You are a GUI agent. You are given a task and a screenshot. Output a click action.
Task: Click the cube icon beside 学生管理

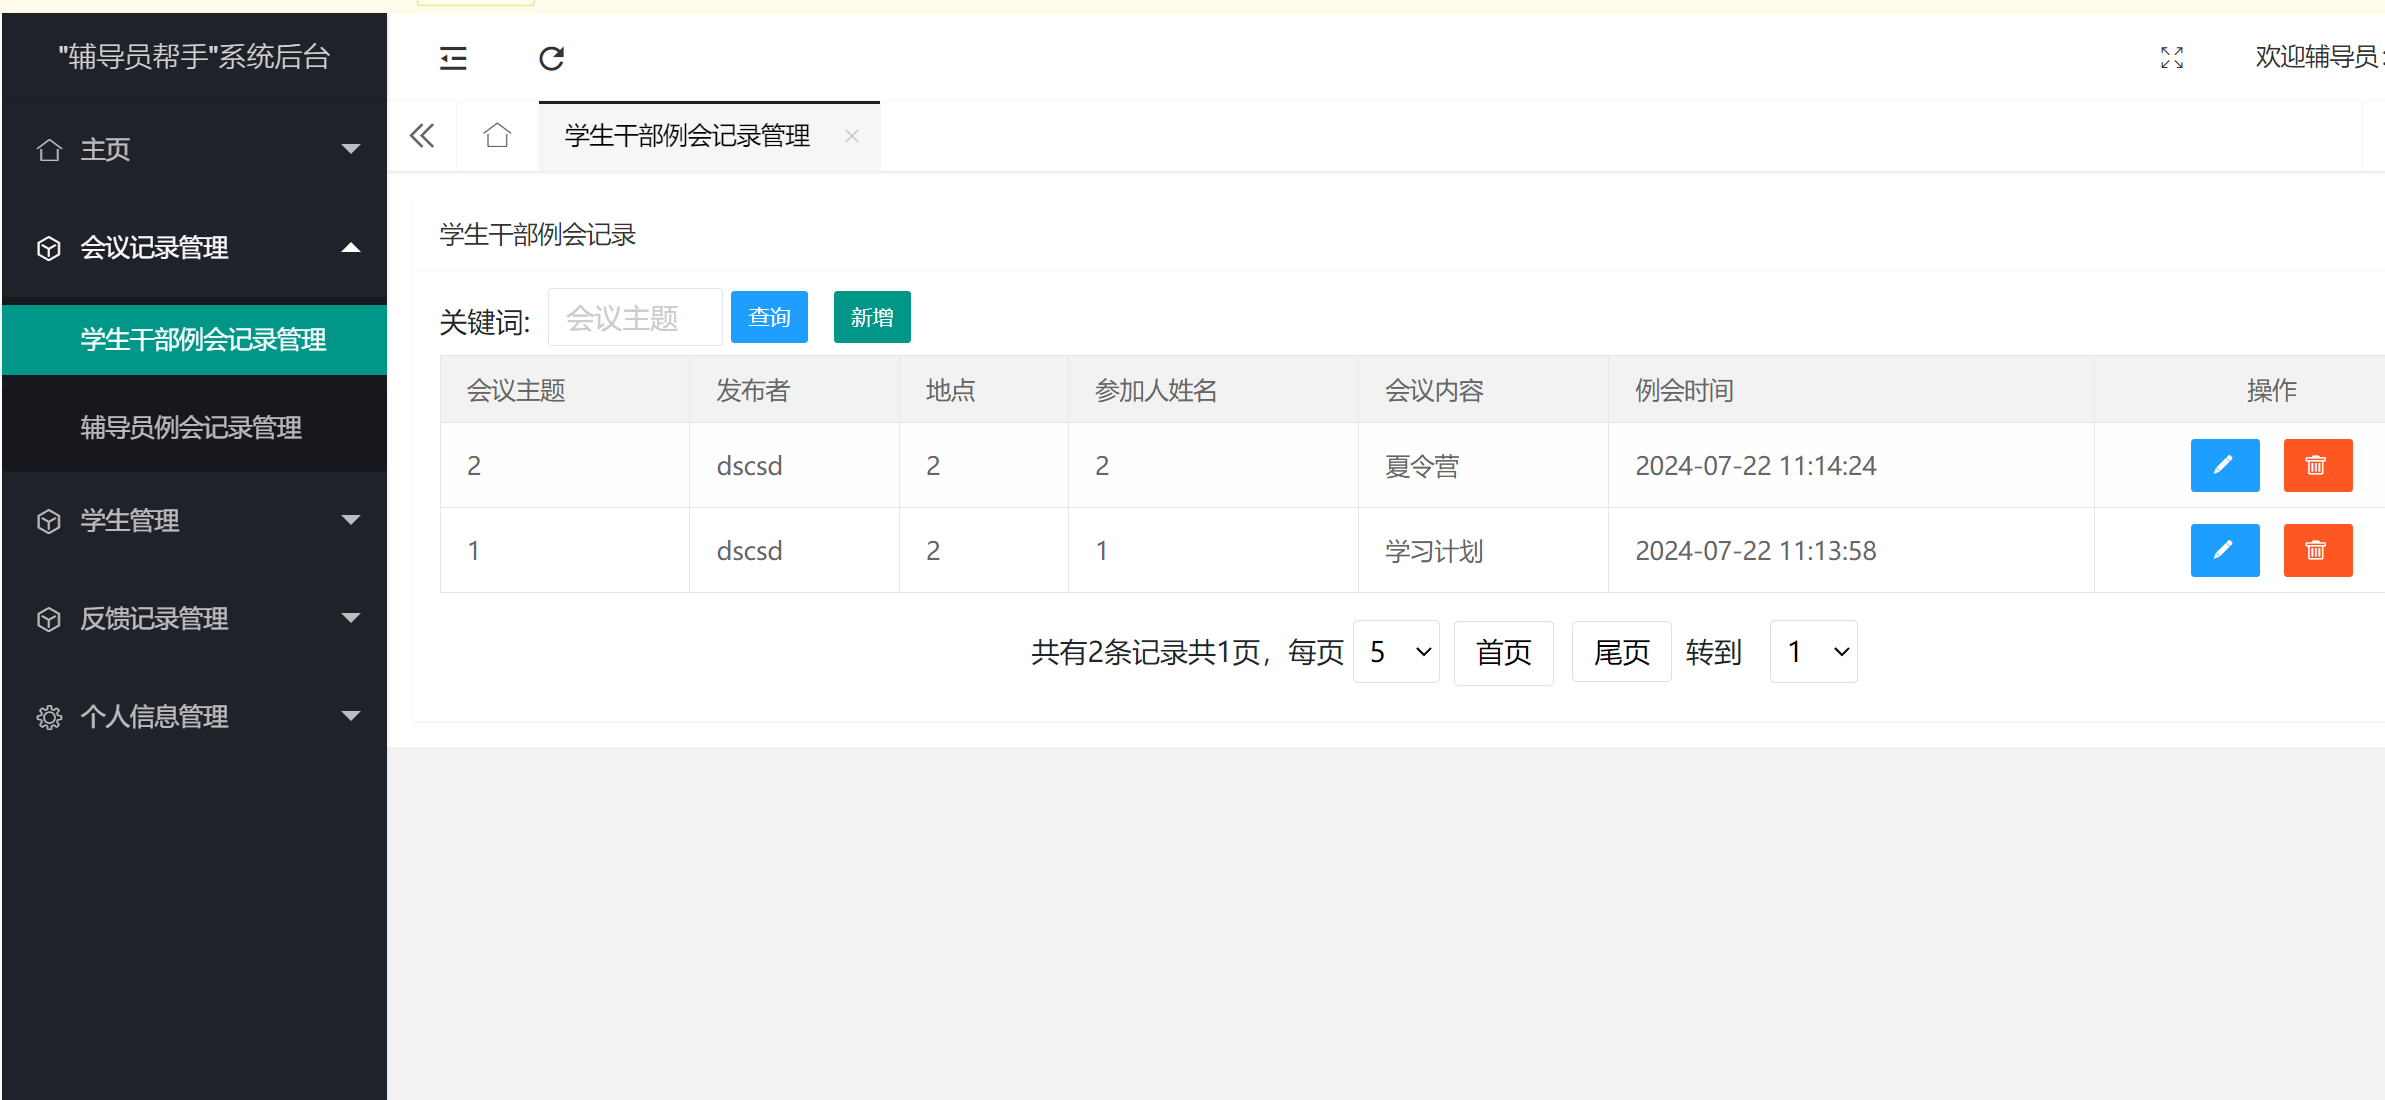point(49,521)
